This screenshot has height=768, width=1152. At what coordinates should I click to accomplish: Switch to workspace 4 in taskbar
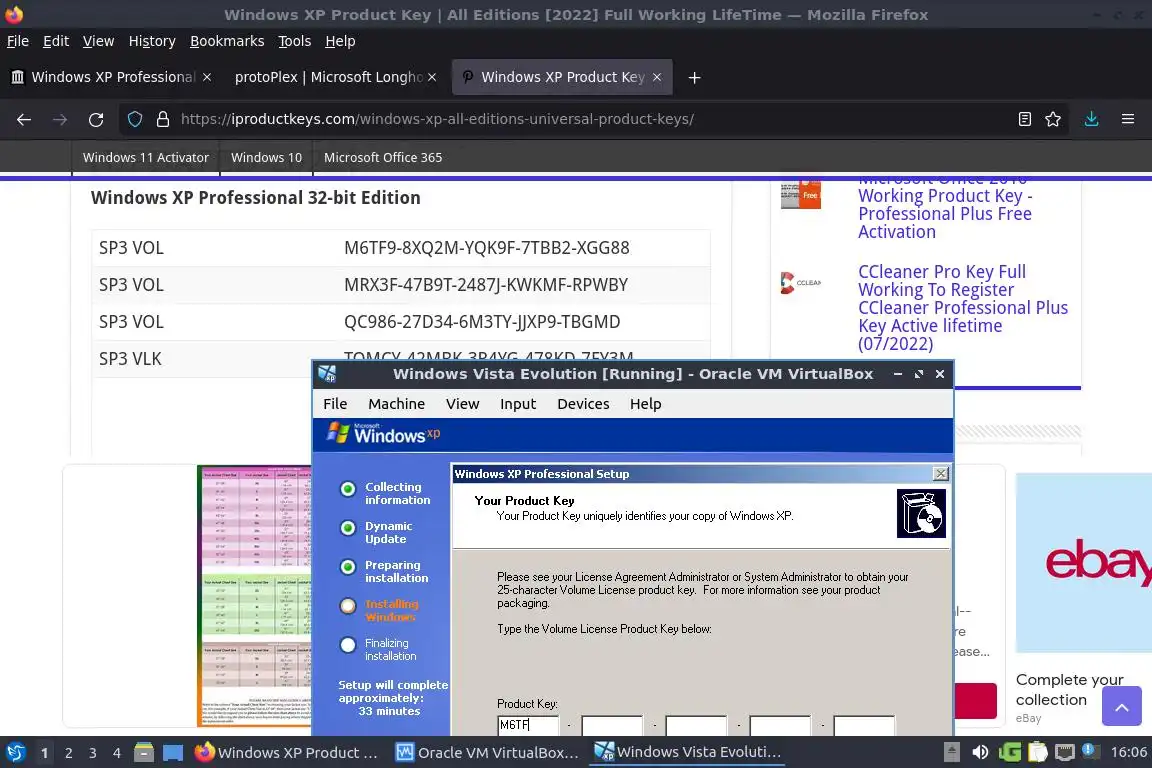click(x=117, y=753)
